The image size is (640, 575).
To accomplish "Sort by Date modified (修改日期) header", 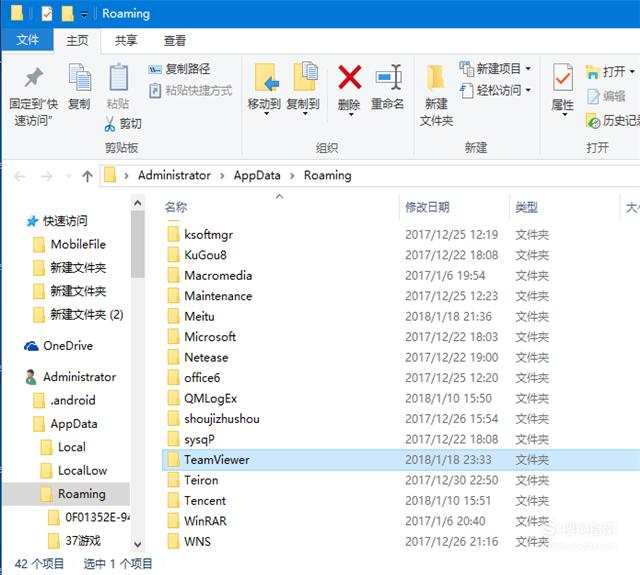I will pos(427,207).
